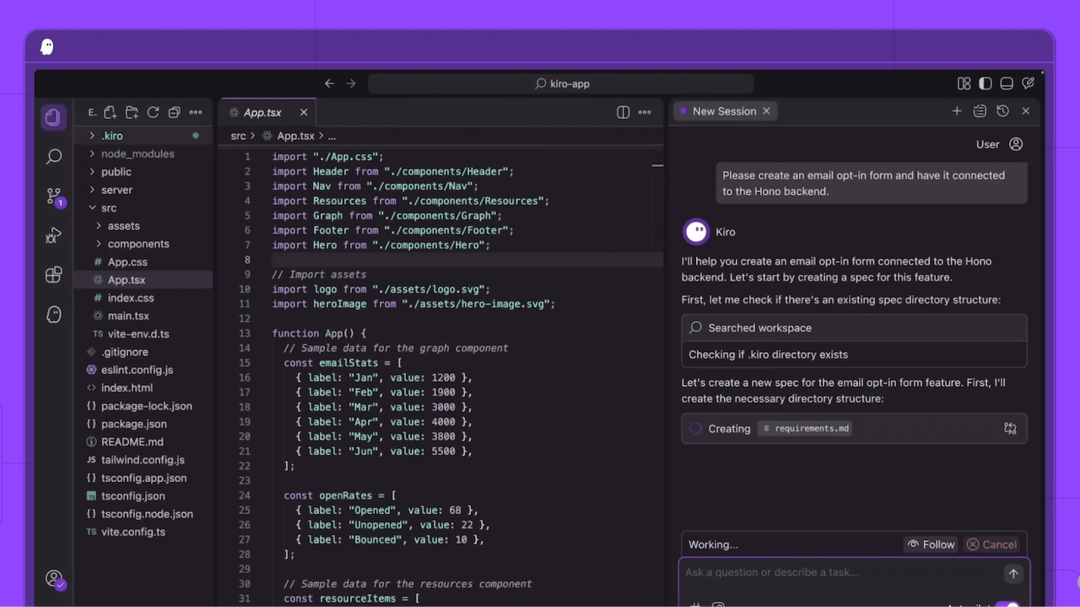Start a new chat session plus icon
Screen dimensions: 1080x607
957,111
